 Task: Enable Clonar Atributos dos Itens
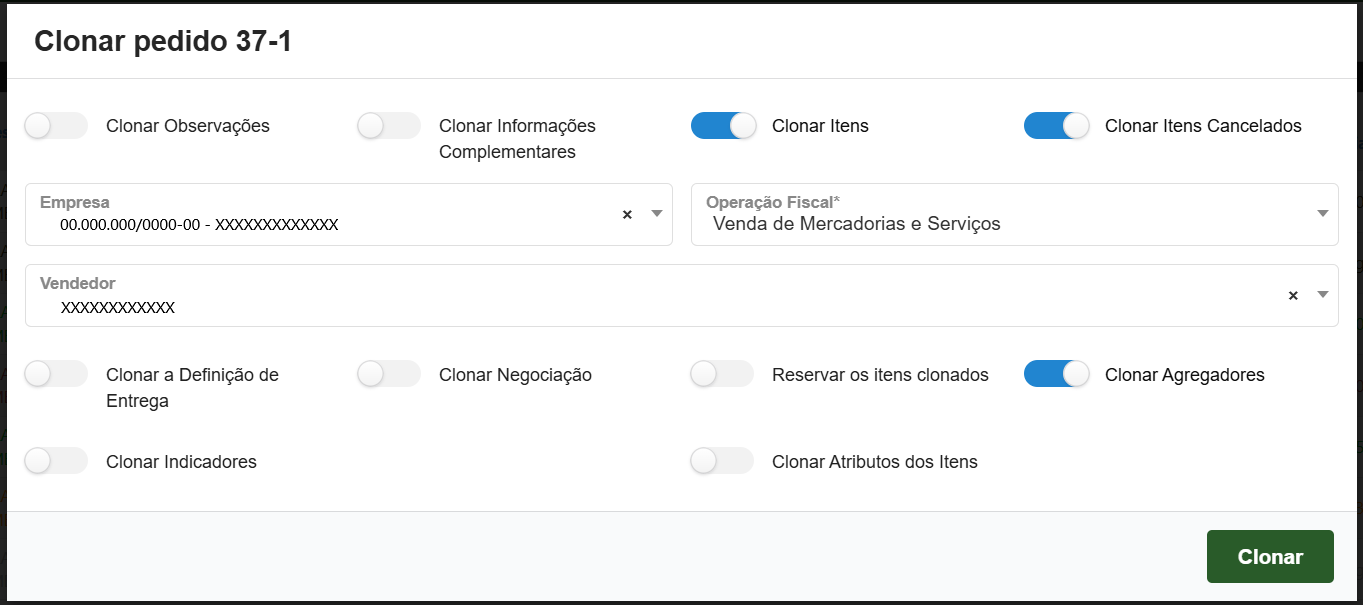coord(721,460)
